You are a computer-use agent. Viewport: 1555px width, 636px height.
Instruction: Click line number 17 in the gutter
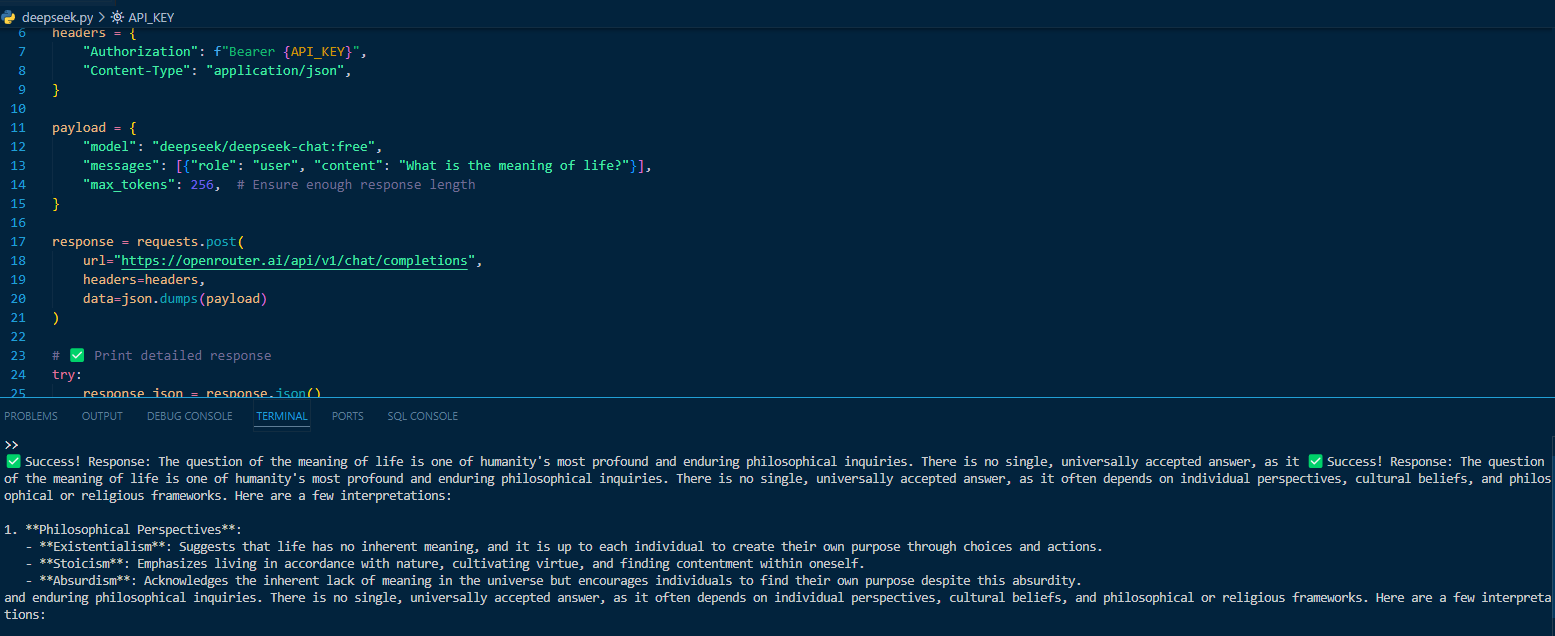18,242
